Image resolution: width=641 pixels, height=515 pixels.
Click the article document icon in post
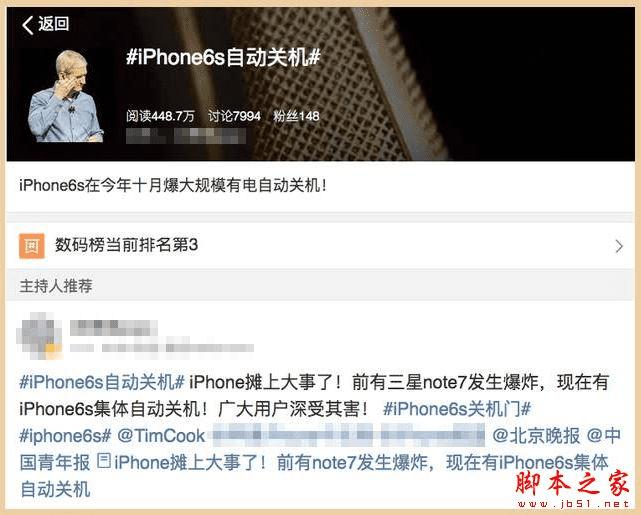[104, 461]
